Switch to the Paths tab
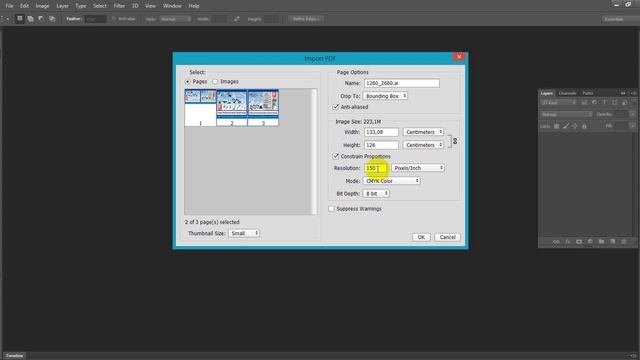 588,93
